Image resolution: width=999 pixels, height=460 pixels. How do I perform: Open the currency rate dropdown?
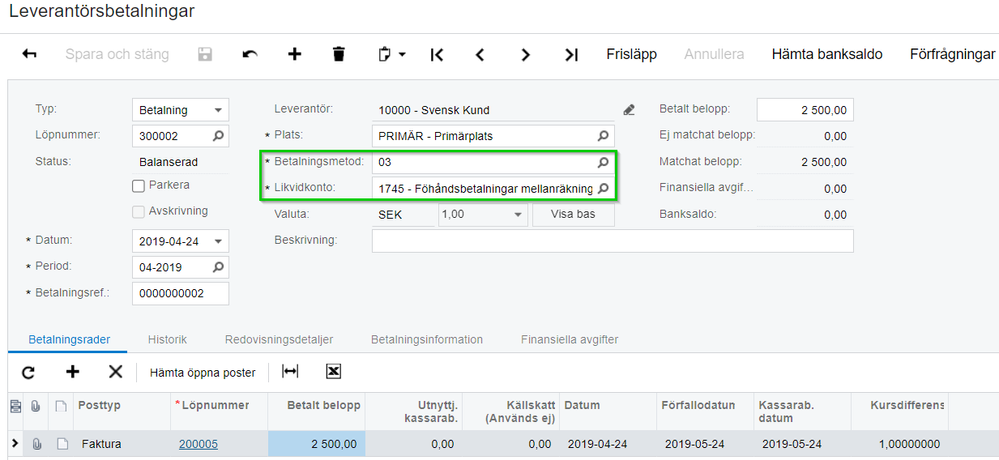pos(518,215)
